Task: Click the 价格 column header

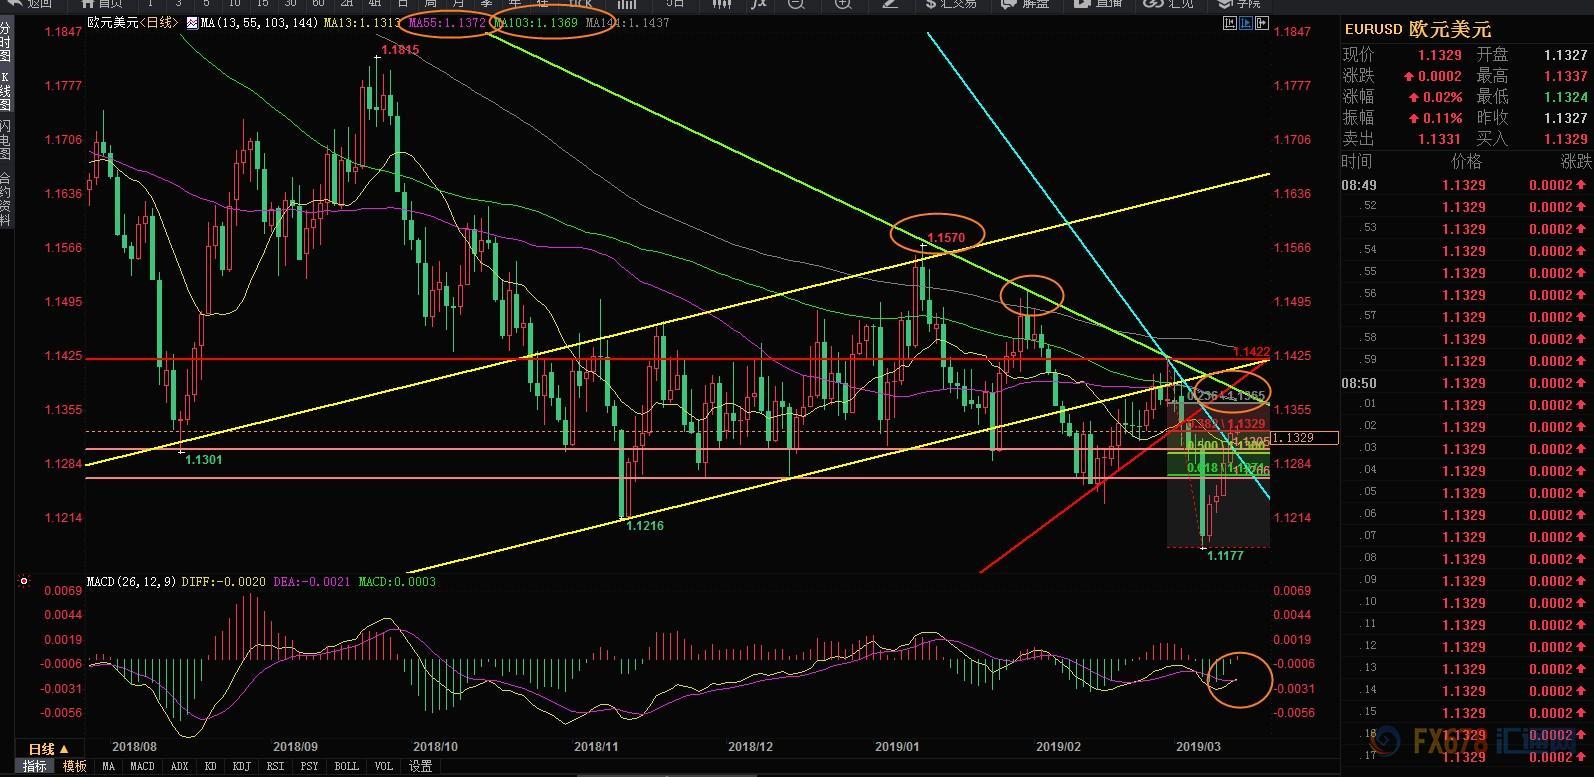Action: tap(1465, 161)
